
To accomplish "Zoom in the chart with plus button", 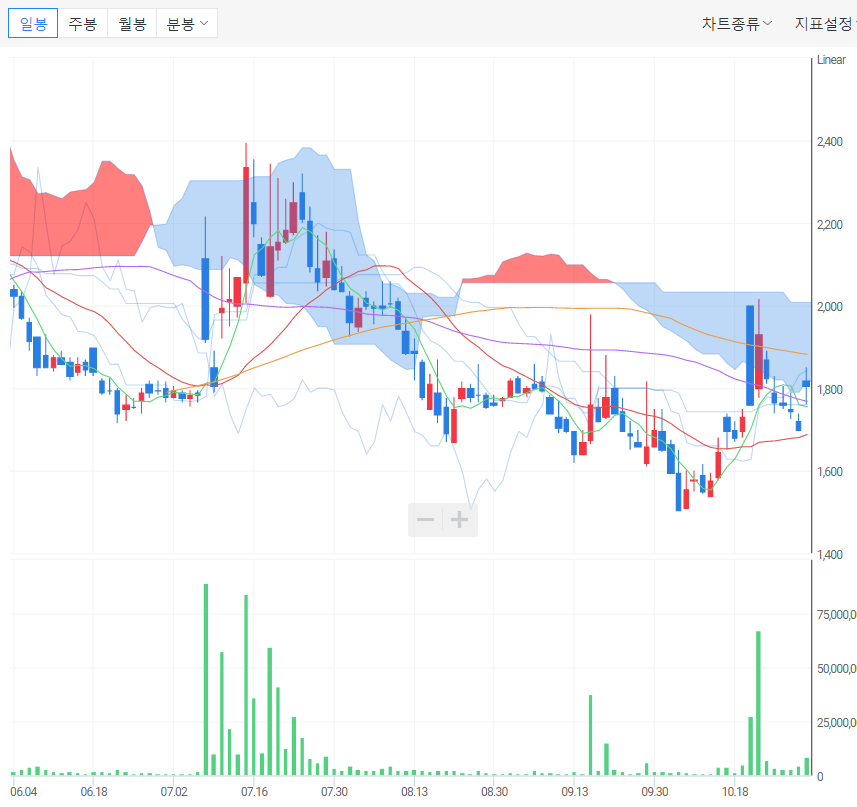I will coord(460,520).
